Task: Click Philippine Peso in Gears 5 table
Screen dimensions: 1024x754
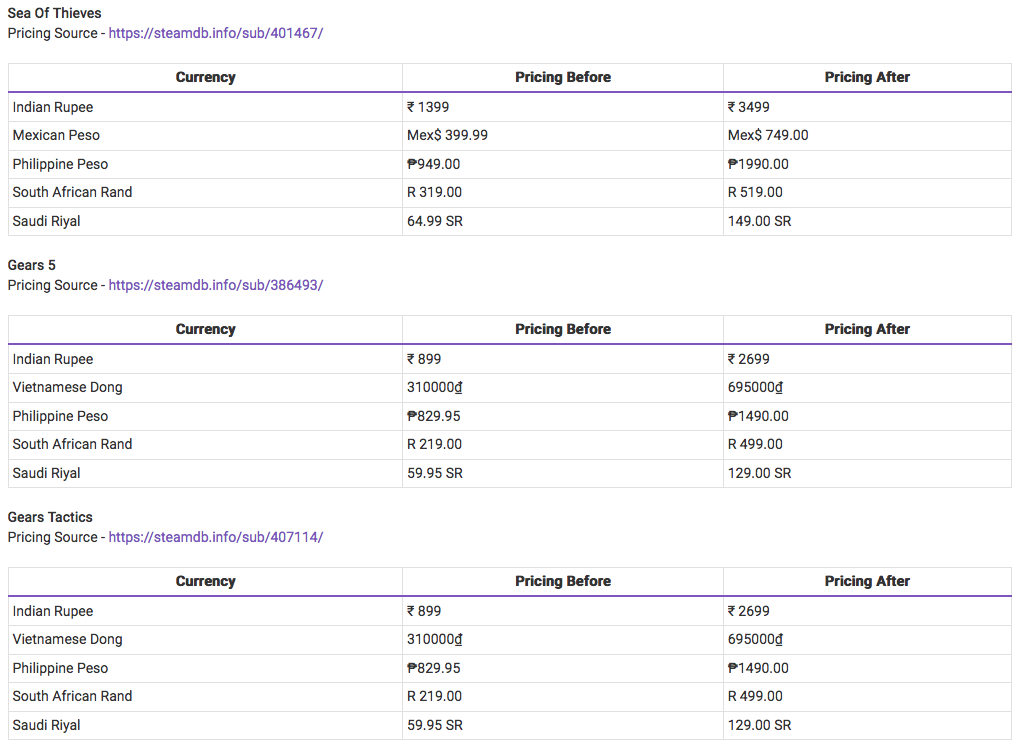Action: (x=60, y=416)
